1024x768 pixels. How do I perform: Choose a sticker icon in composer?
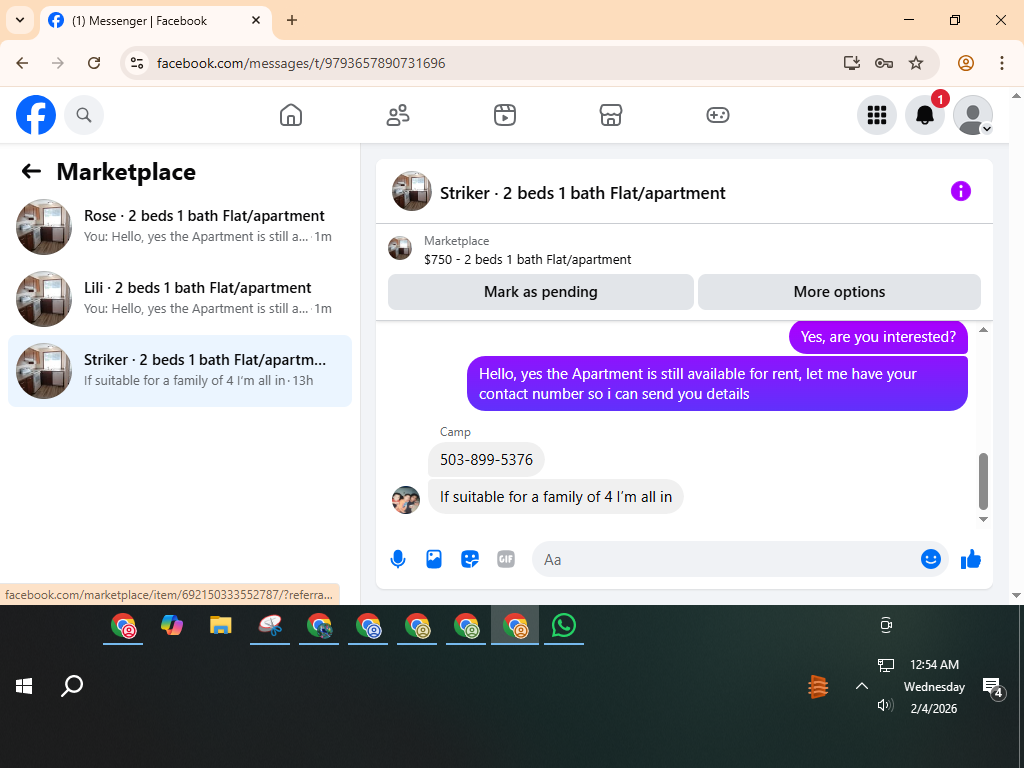[x=470, y=559]
